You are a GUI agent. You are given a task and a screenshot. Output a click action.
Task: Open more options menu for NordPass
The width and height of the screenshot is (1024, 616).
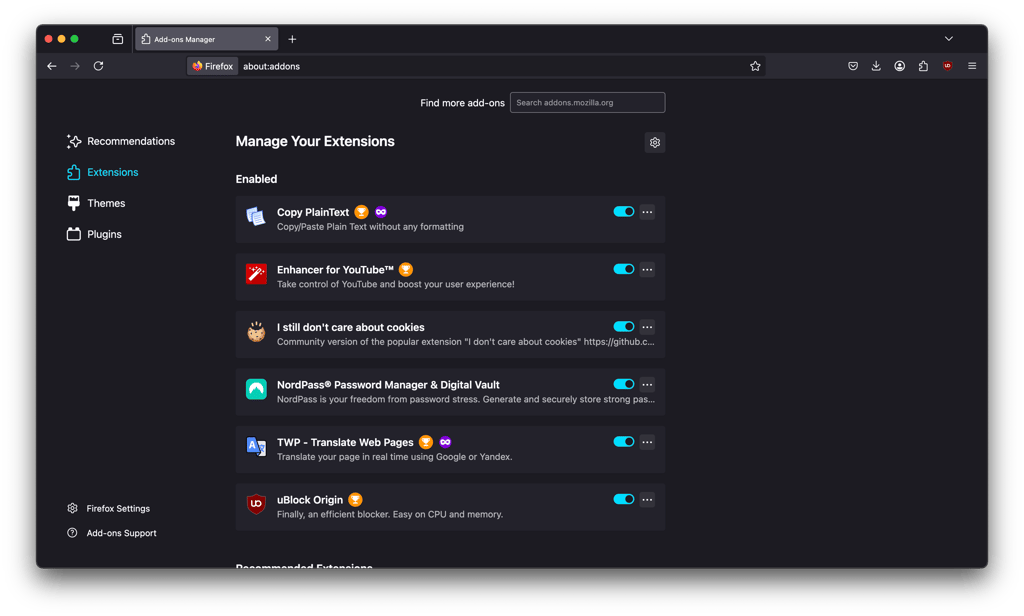(x=647, y=384)
